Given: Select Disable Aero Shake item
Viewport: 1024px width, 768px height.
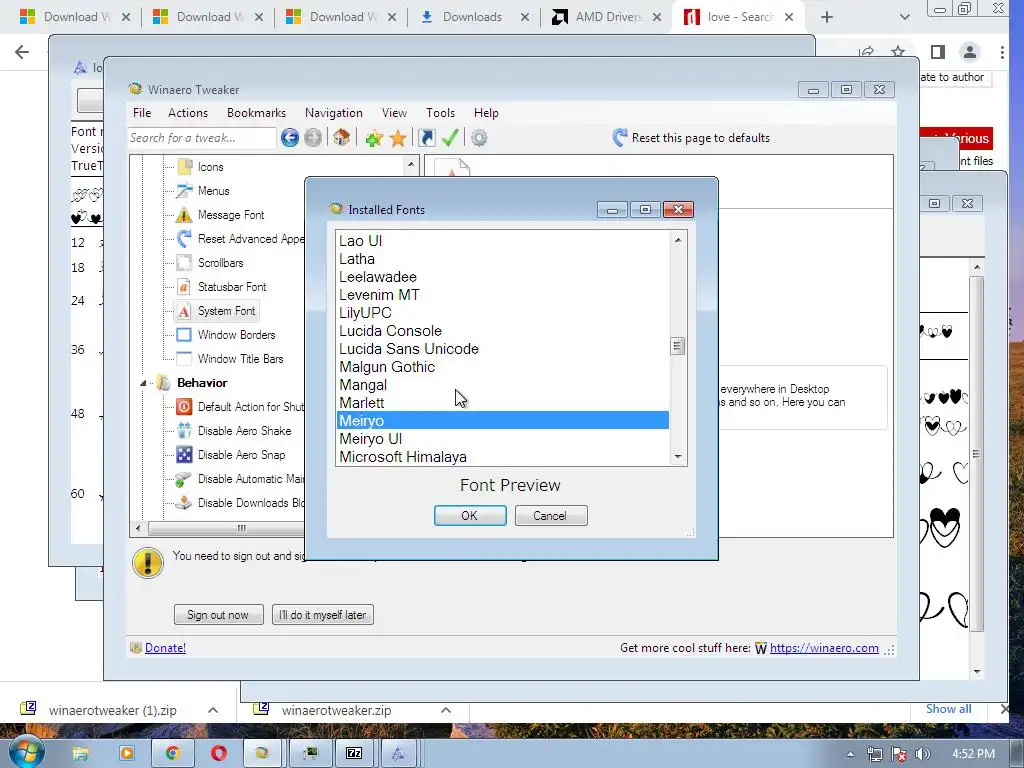Looking at the screenshot, I should pyautogui.click(x=244, y=431).
